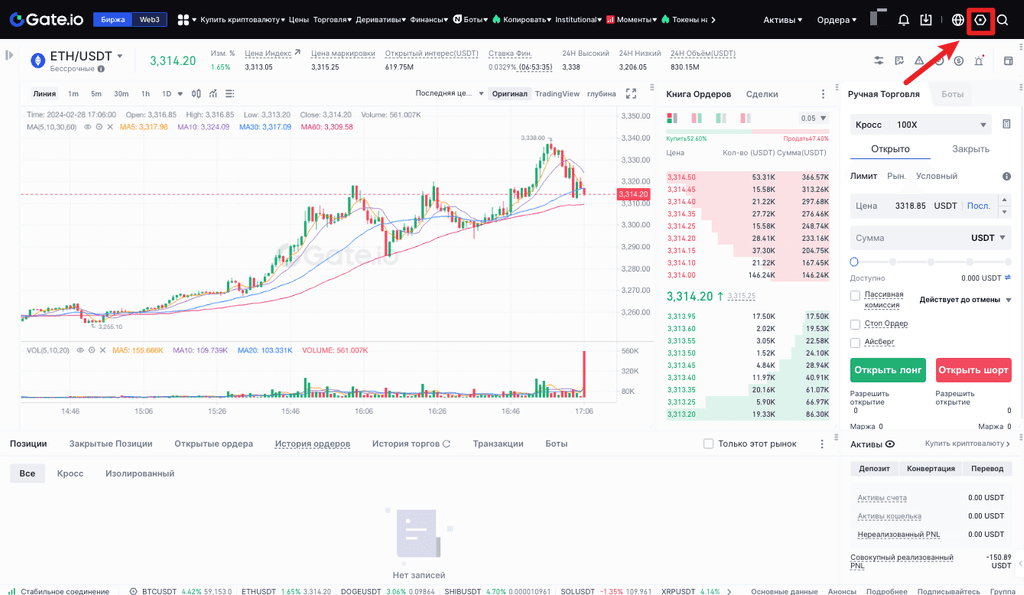
Task: Expand the Кросс 100X leverage dropdown
Action: pos(921,125)
